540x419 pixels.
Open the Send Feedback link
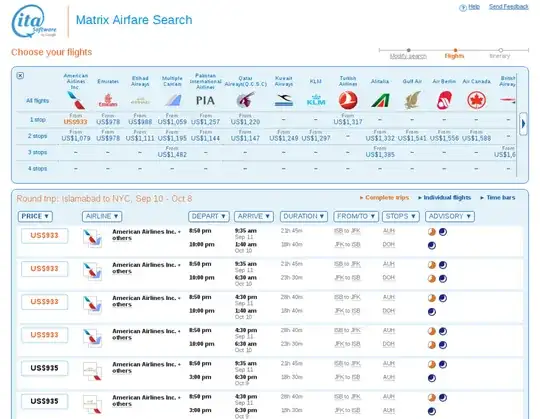508,7
